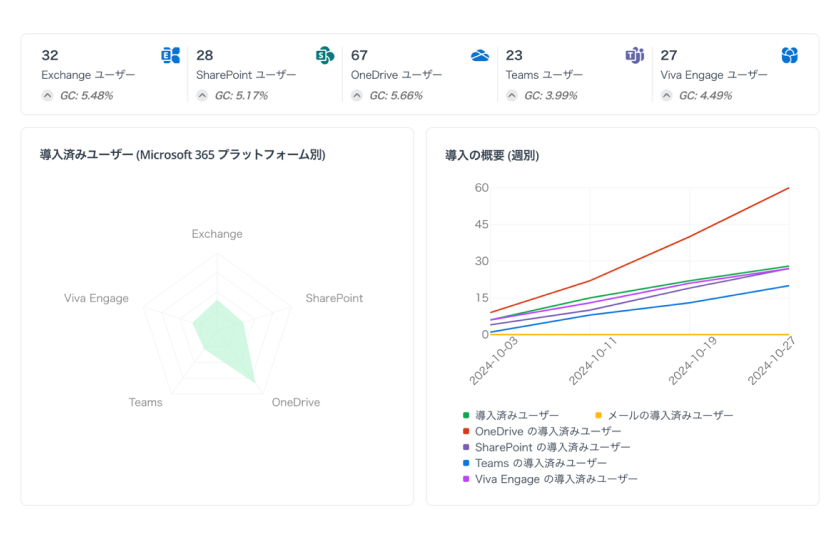Image resolution: width=840 pixels, height=536 pixels.
Task: Click the red OneDrive line endpoint at 2024-10-27
Action: [x=789, y=188]
